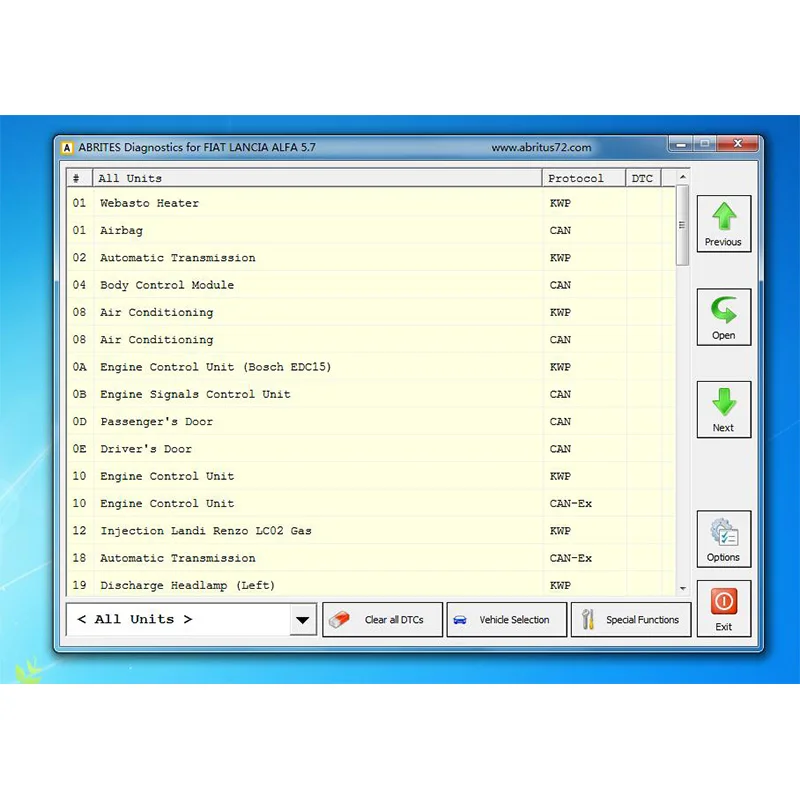Select Injection Landi Renzo LC02 Gas row

pos(371,531)
